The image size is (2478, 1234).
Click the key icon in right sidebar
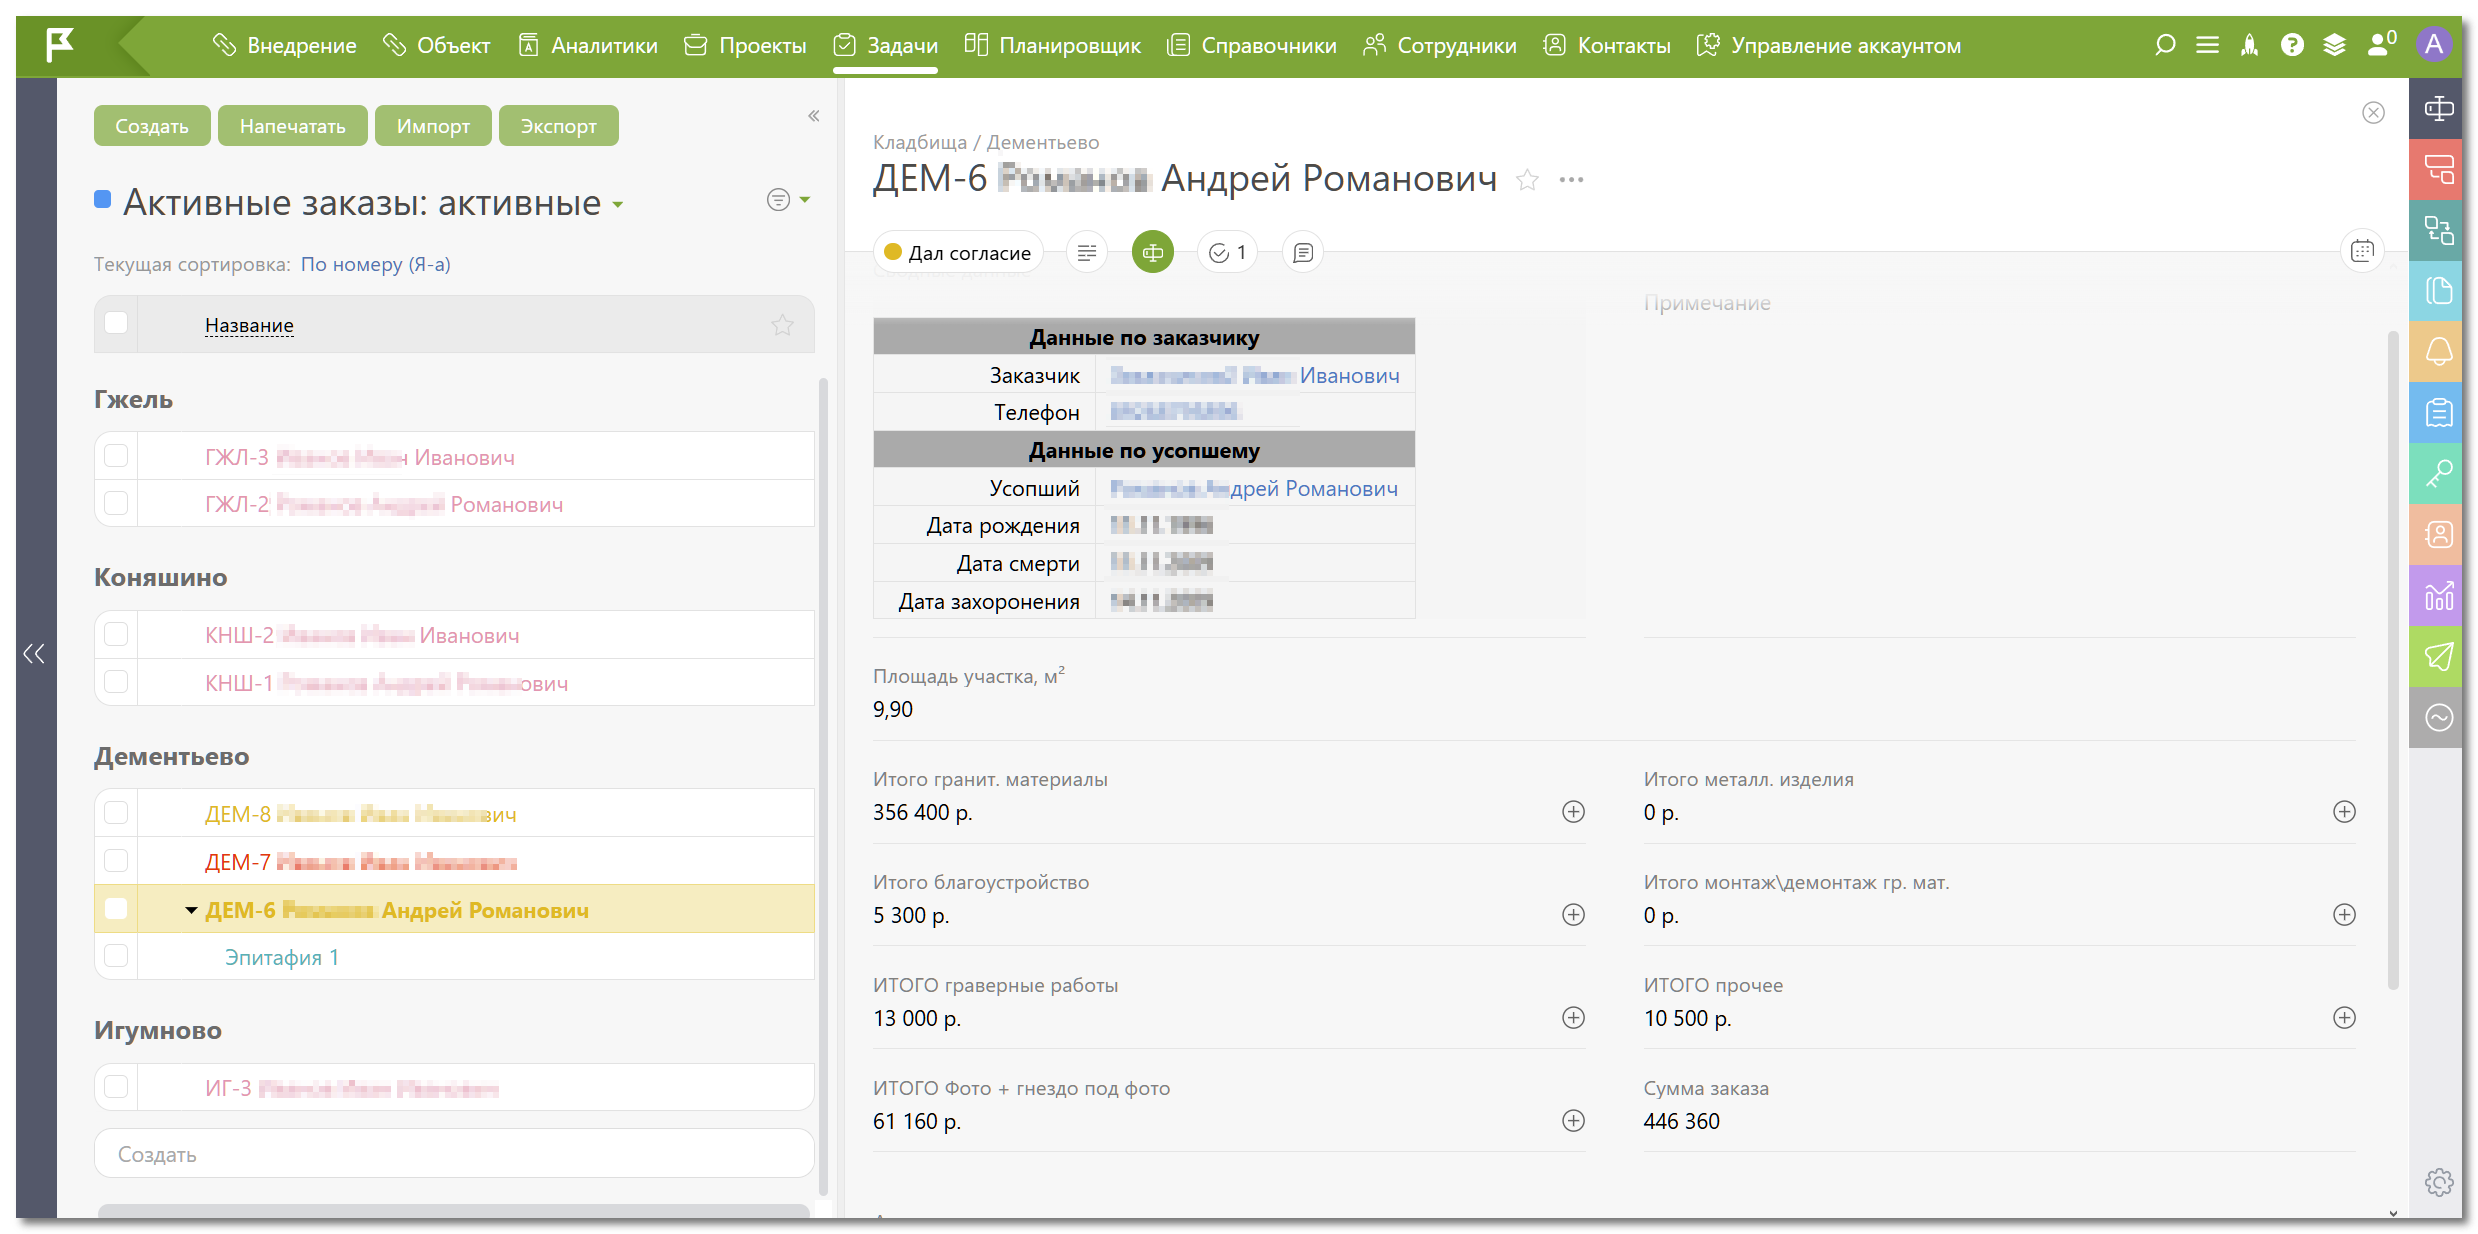(2439, 473)
